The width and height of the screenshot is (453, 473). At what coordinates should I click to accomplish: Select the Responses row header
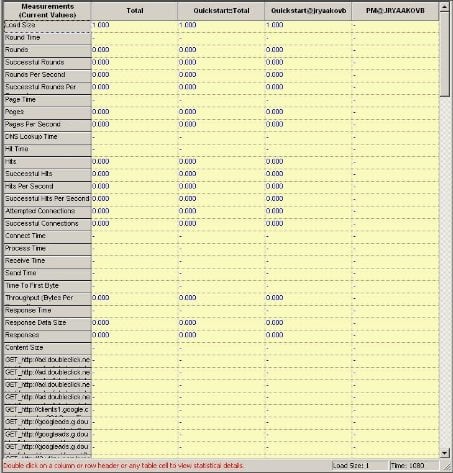(47, 336)
